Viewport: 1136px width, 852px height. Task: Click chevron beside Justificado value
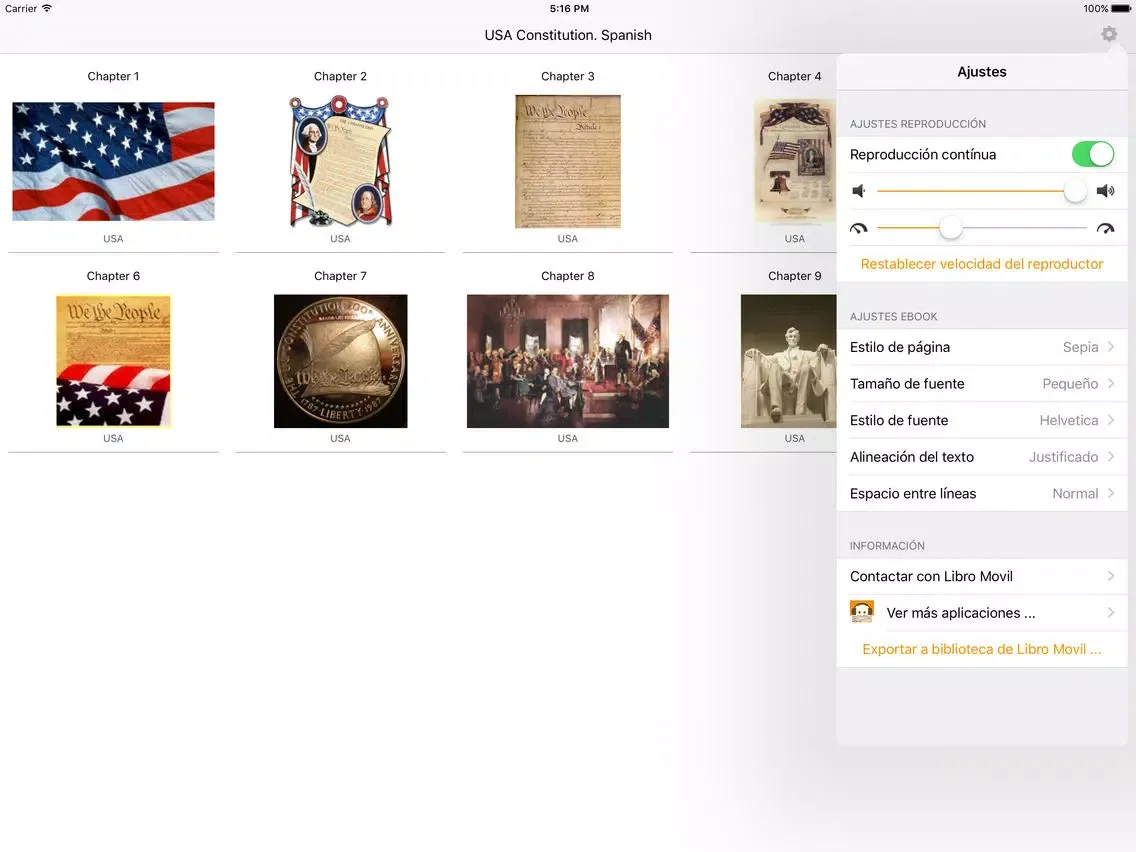coord(1111,457)
